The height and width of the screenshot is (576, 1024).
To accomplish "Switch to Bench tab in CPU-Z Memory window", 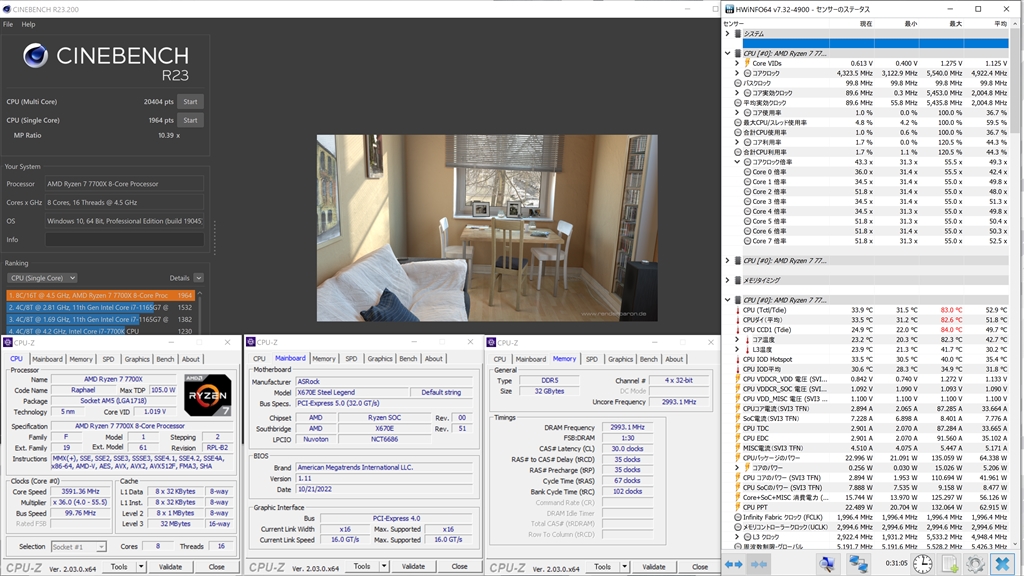I will [648, 359].
